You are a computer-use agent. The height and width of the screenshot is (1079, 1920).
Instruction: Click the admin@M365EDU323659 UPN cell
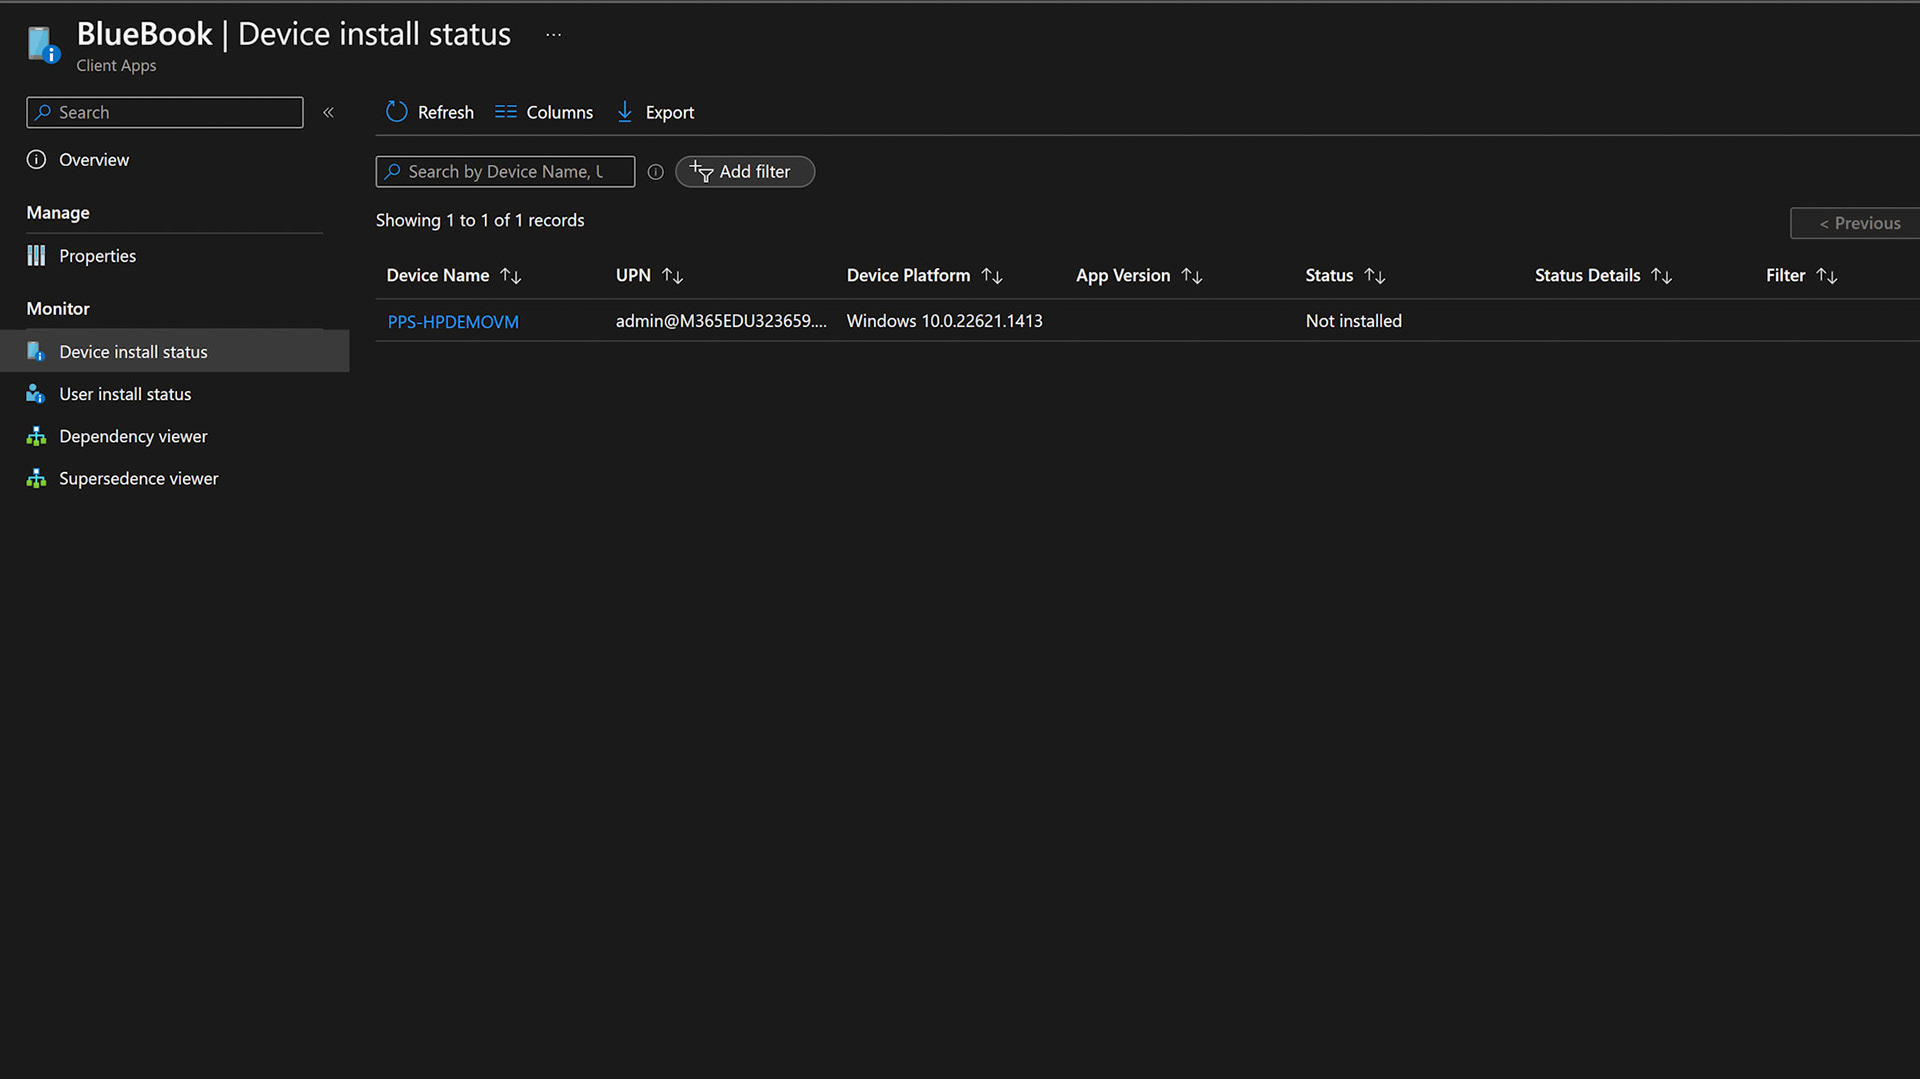coord(721,321)
